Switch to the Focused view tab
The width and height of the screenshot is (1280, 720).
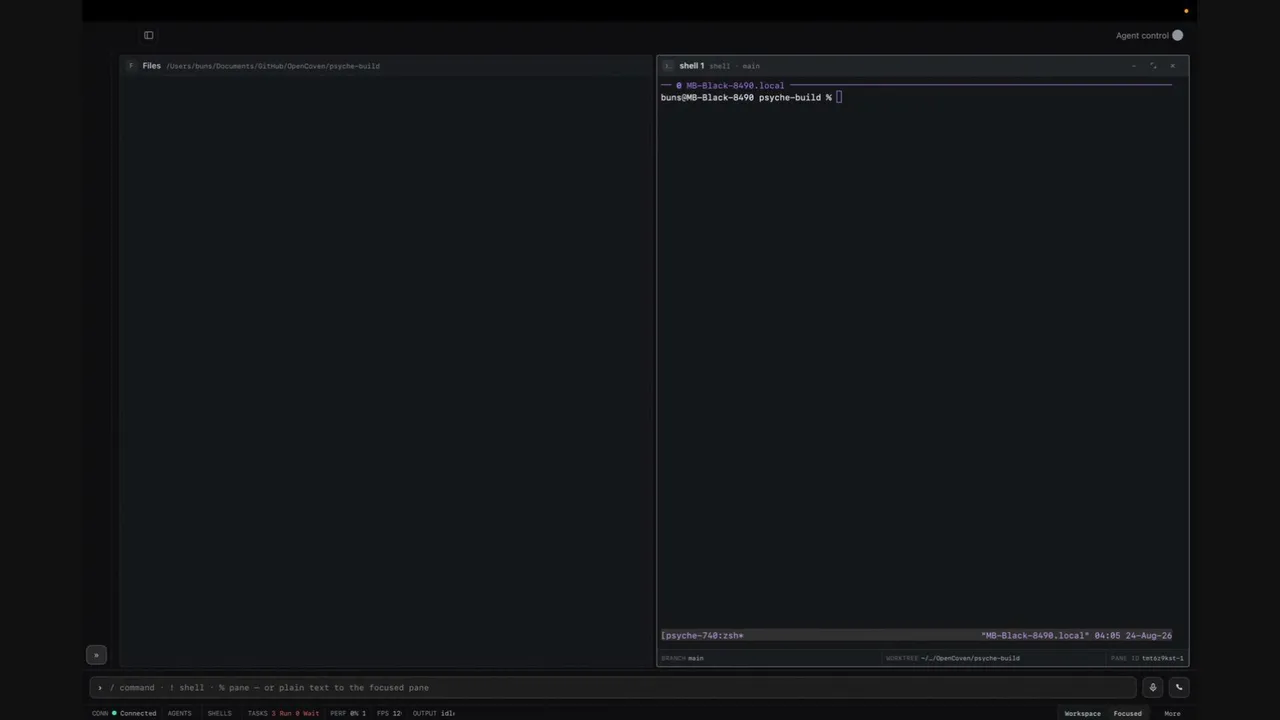(x=1127, y=713)
